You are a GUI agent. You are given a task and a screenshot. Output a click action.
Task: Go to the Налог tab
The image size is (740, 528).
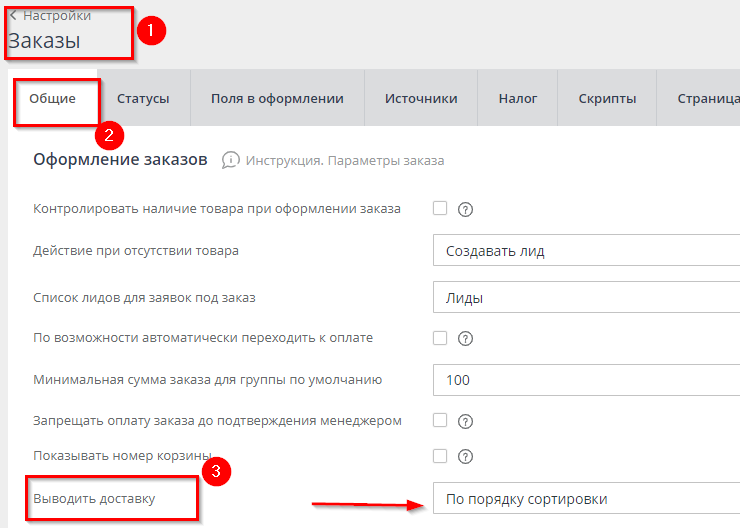click(x=518, y=98)
